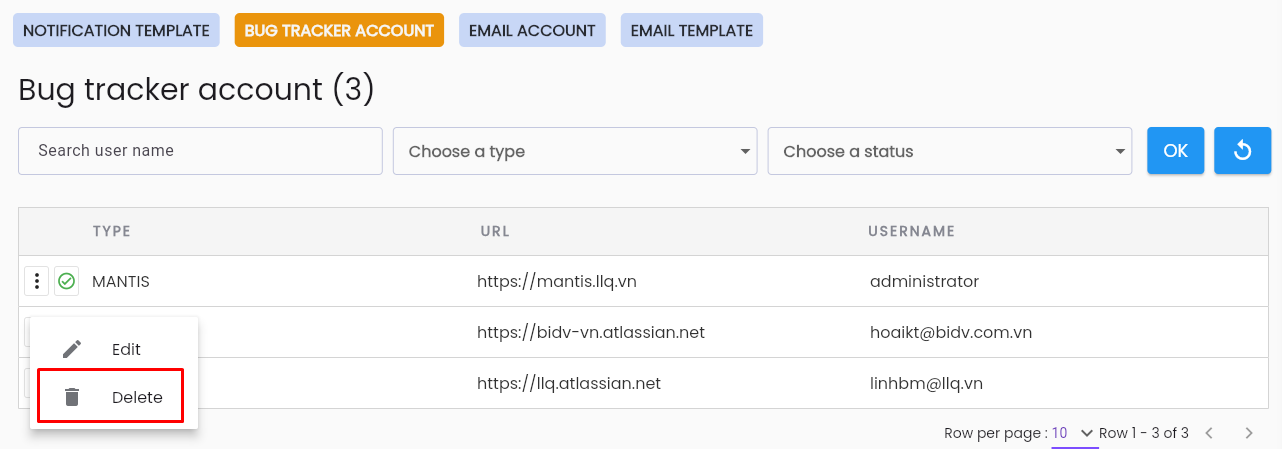Expand the Choose a type dropdown
This screenshot has width=1282, height=449.
tap(575, 151)
